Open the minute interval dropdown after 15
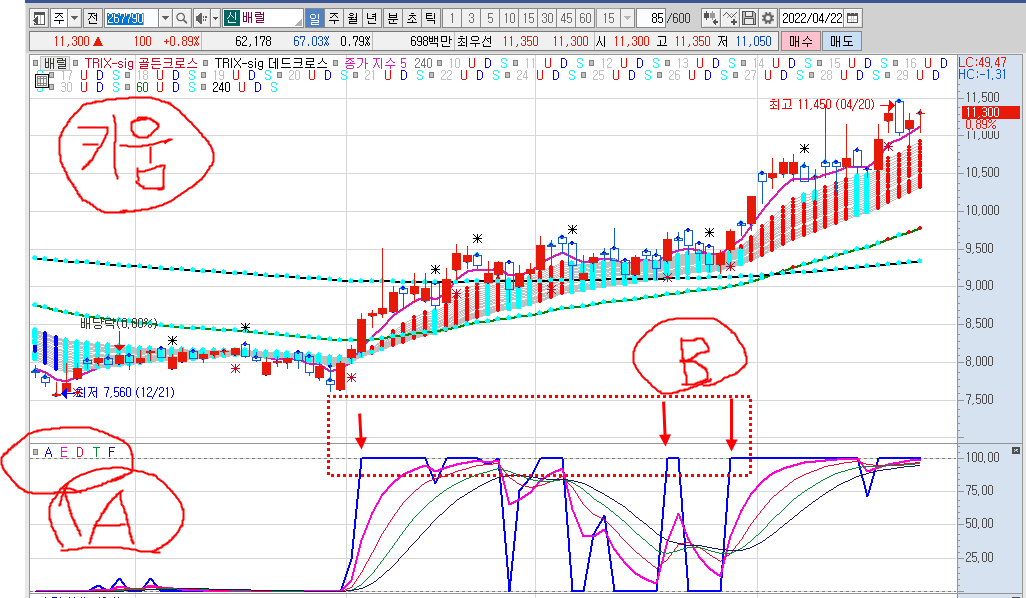Screen dimensions: 1026x598 [x=627, y=18]
